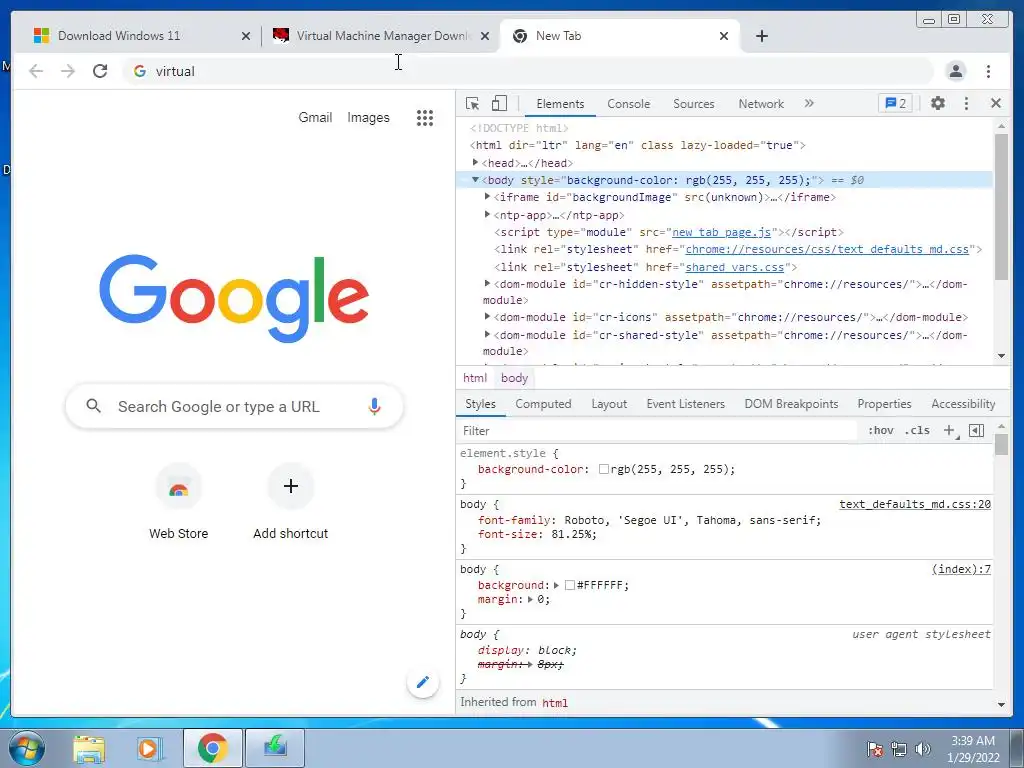Open the shared_vars.css link
This screenshot has width=1024, height=768.
tap(734, 267)
